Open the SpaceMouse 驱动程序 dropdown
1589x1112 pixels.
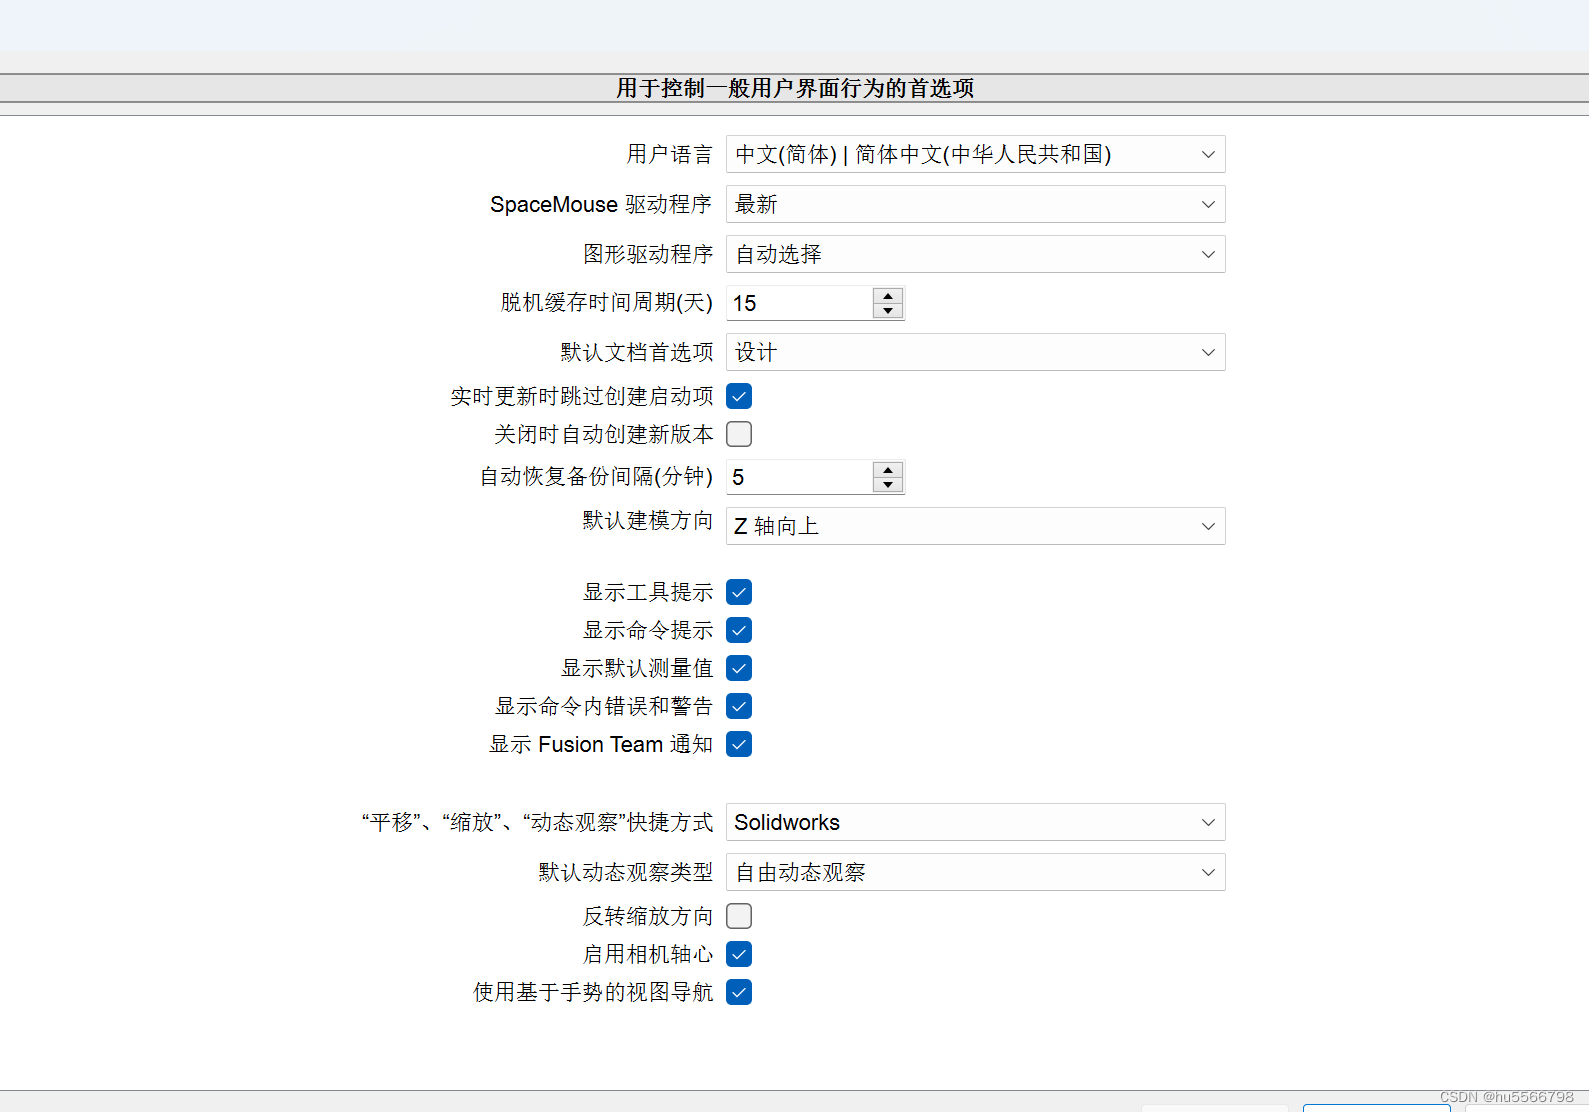(975, 204)
